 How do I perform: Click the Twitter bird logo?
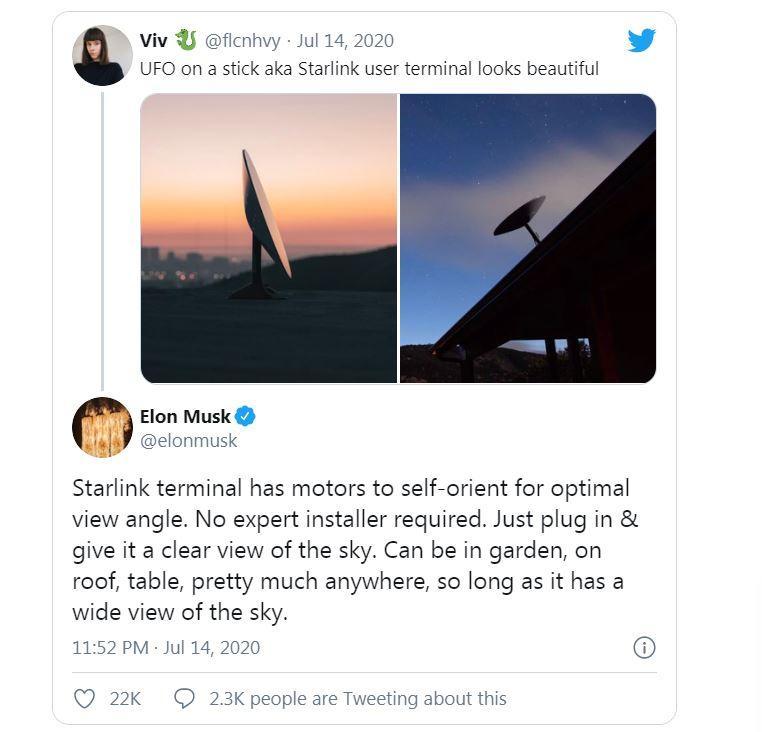pyautogui.click(x=641, y=40)
